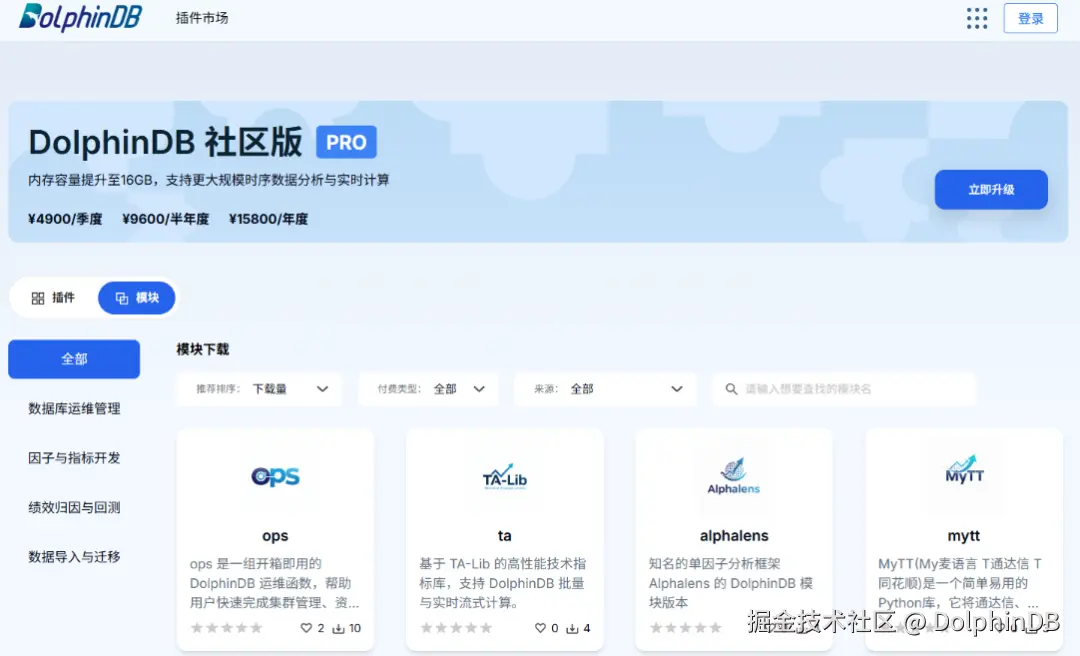Open the nine-dot app grid icon
Viewport: 1080px width, 656px height.
pos(977,18)
